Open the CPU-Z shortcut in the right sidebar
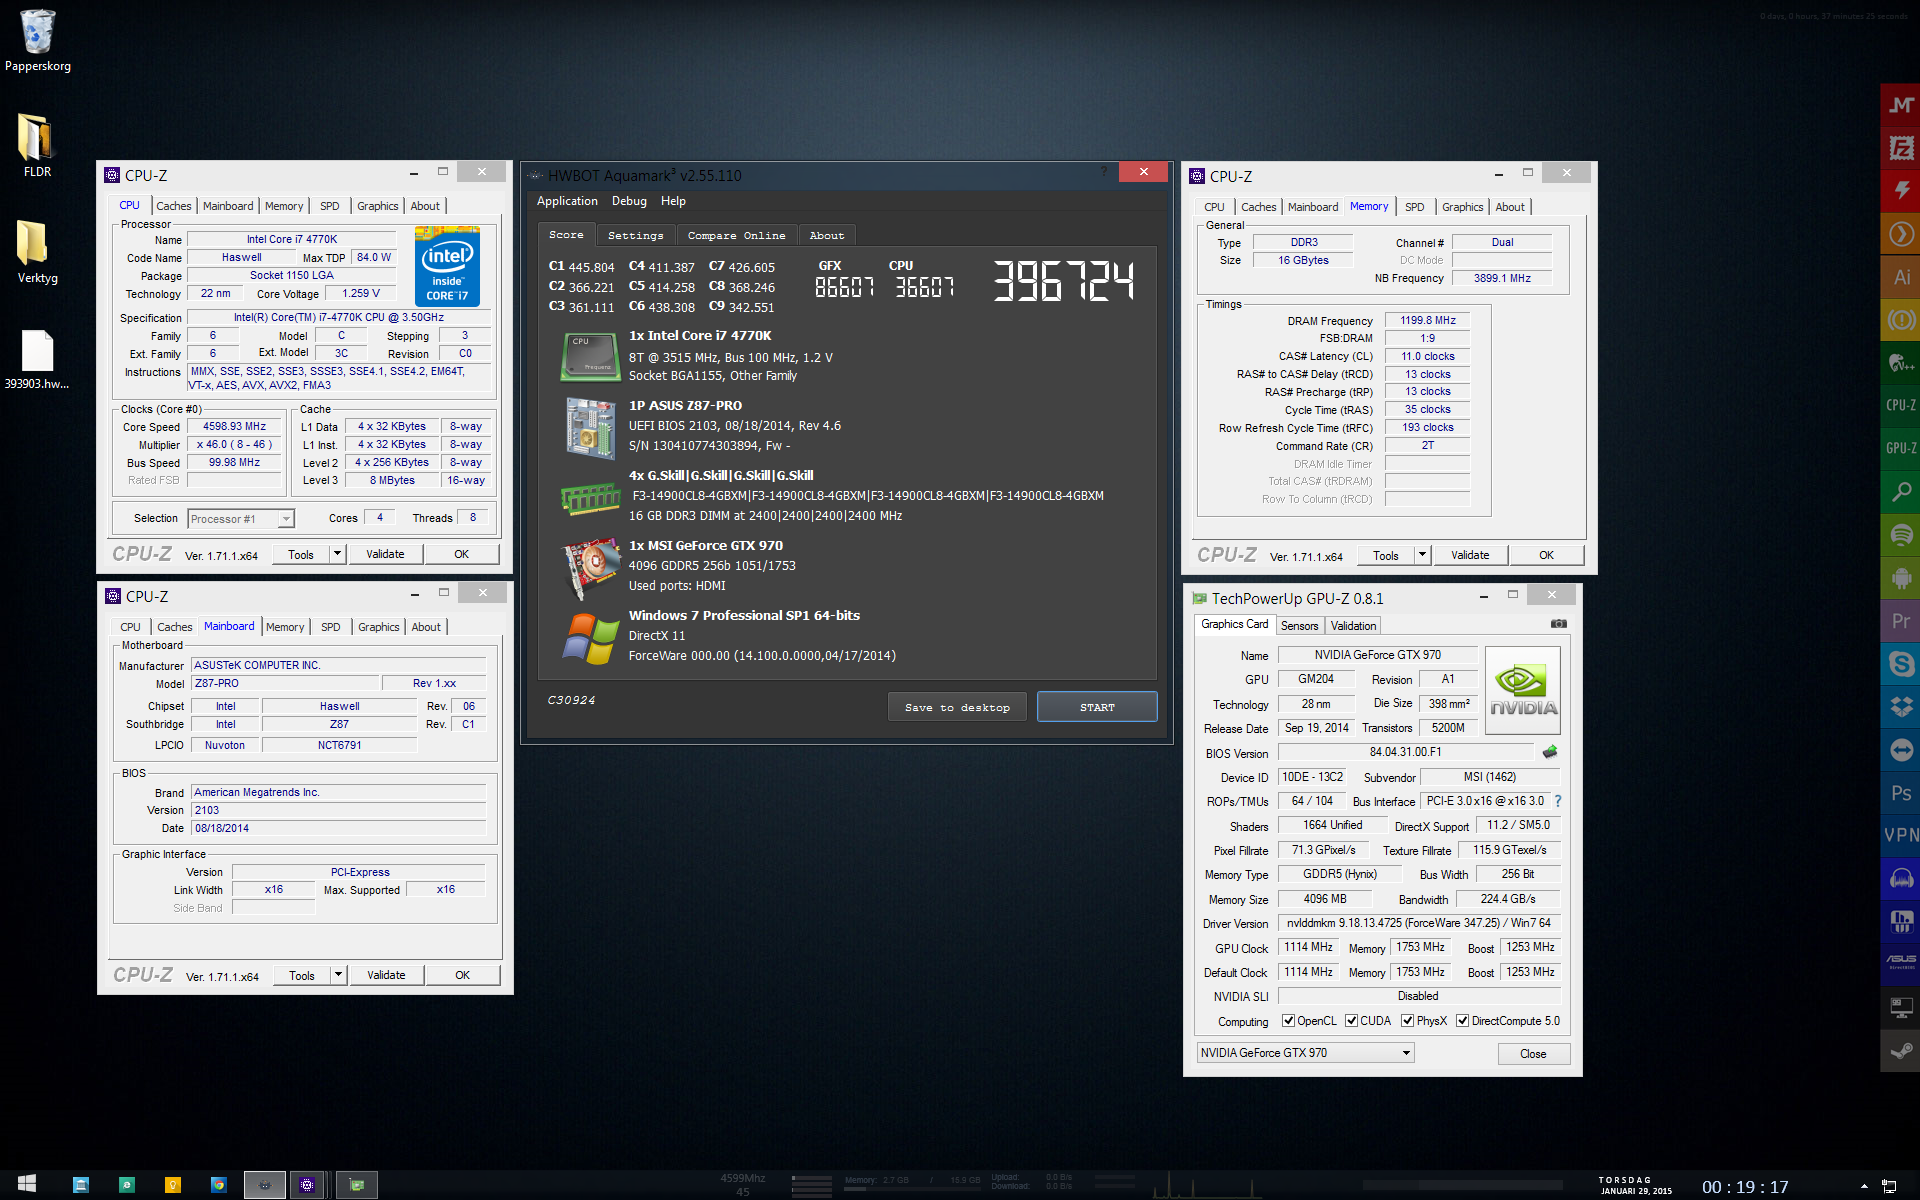Viewport: 1920px width, 1200px height. [1900, 405]
